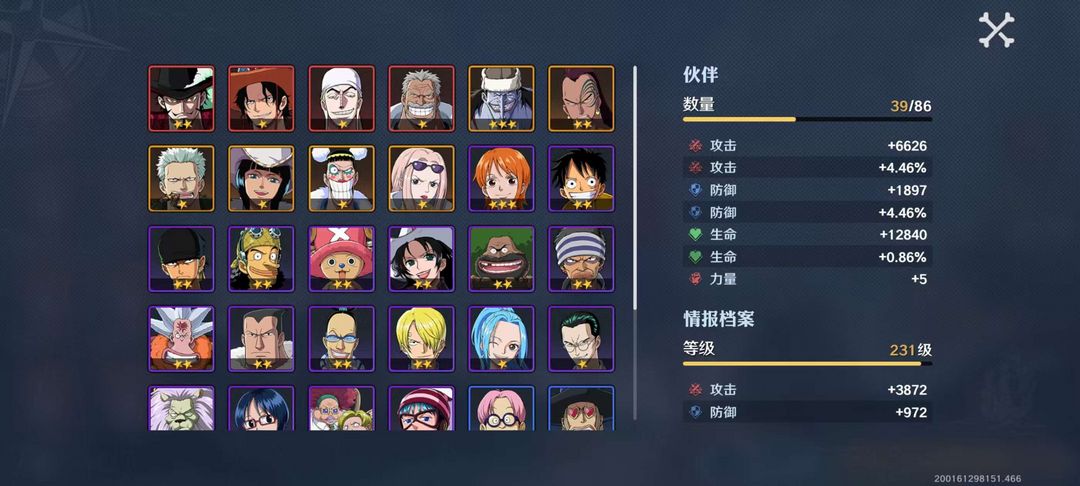Select Chopper with pink hat
Image resolution: width=1080 pixels, height=486 pixels.
coord(342,259)
